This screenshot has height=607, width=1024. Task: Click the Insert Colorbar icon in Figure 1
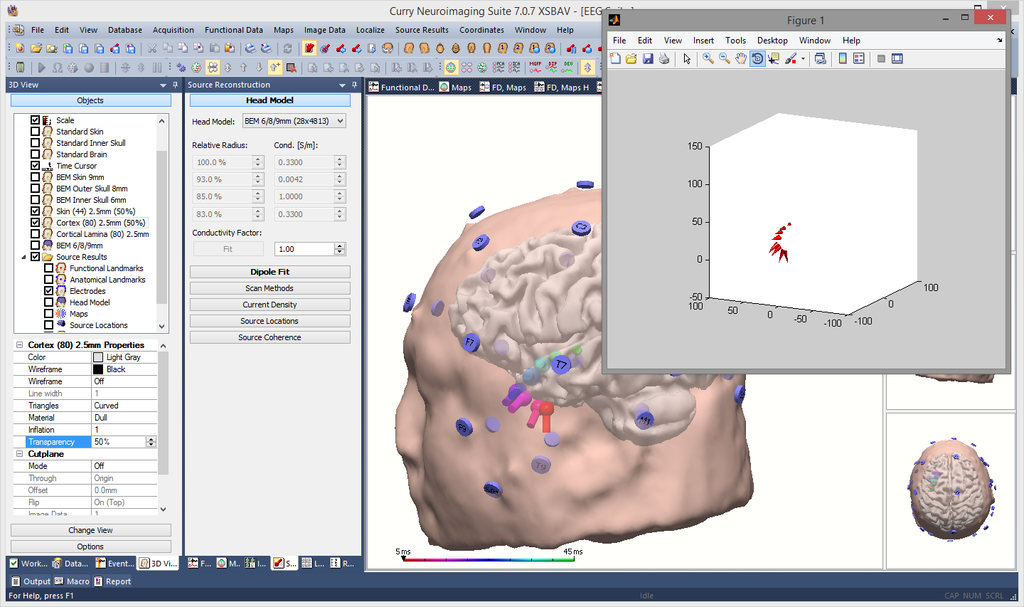tap(842, 59)
